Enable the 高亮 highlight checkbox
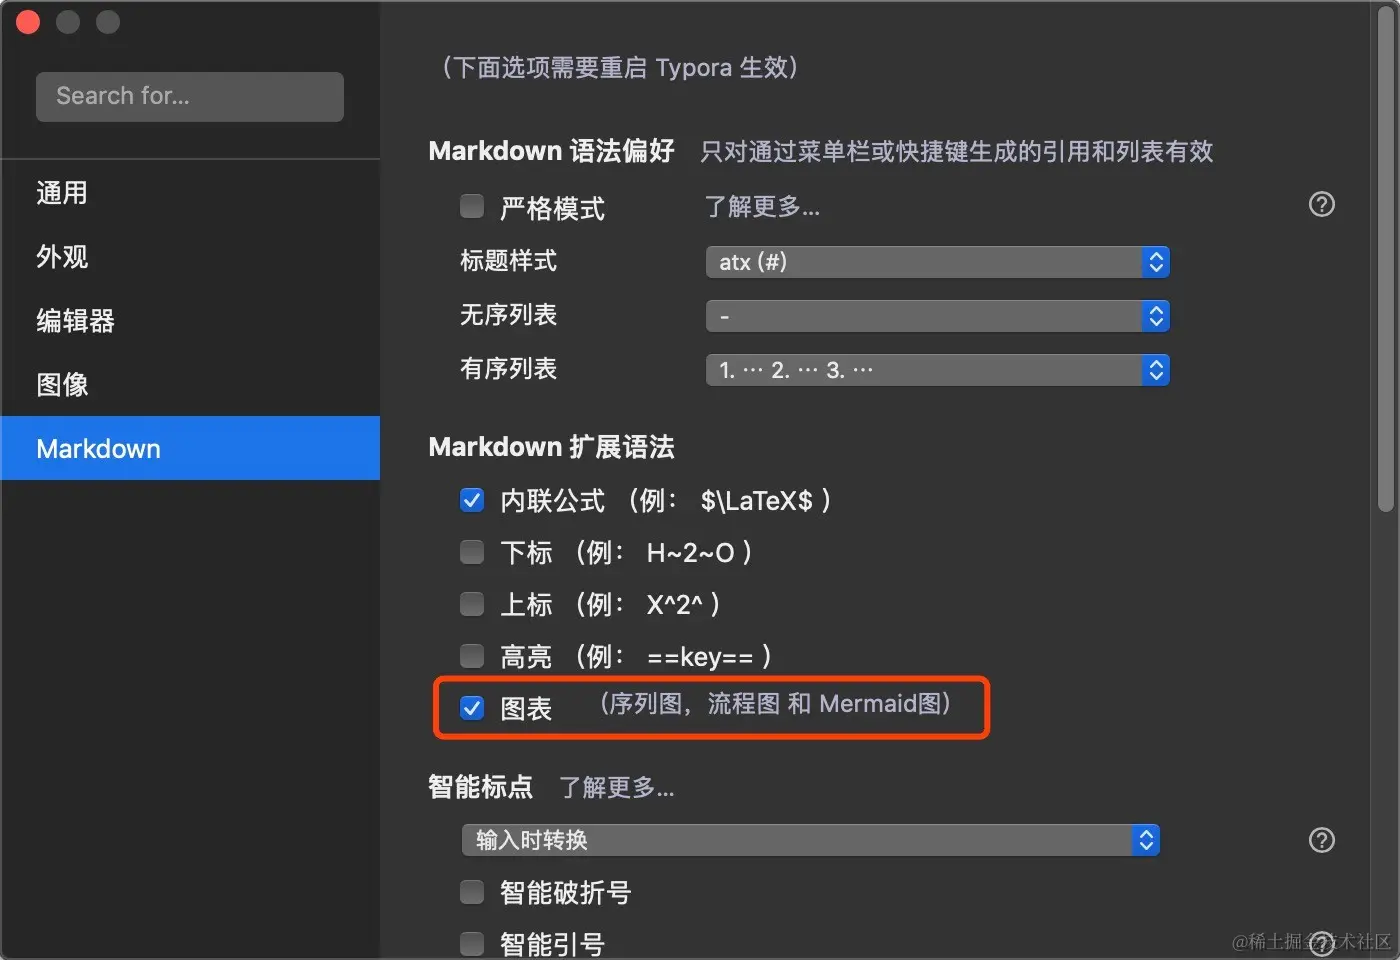This screenshot has height=960, width=1400. point(471,656)
